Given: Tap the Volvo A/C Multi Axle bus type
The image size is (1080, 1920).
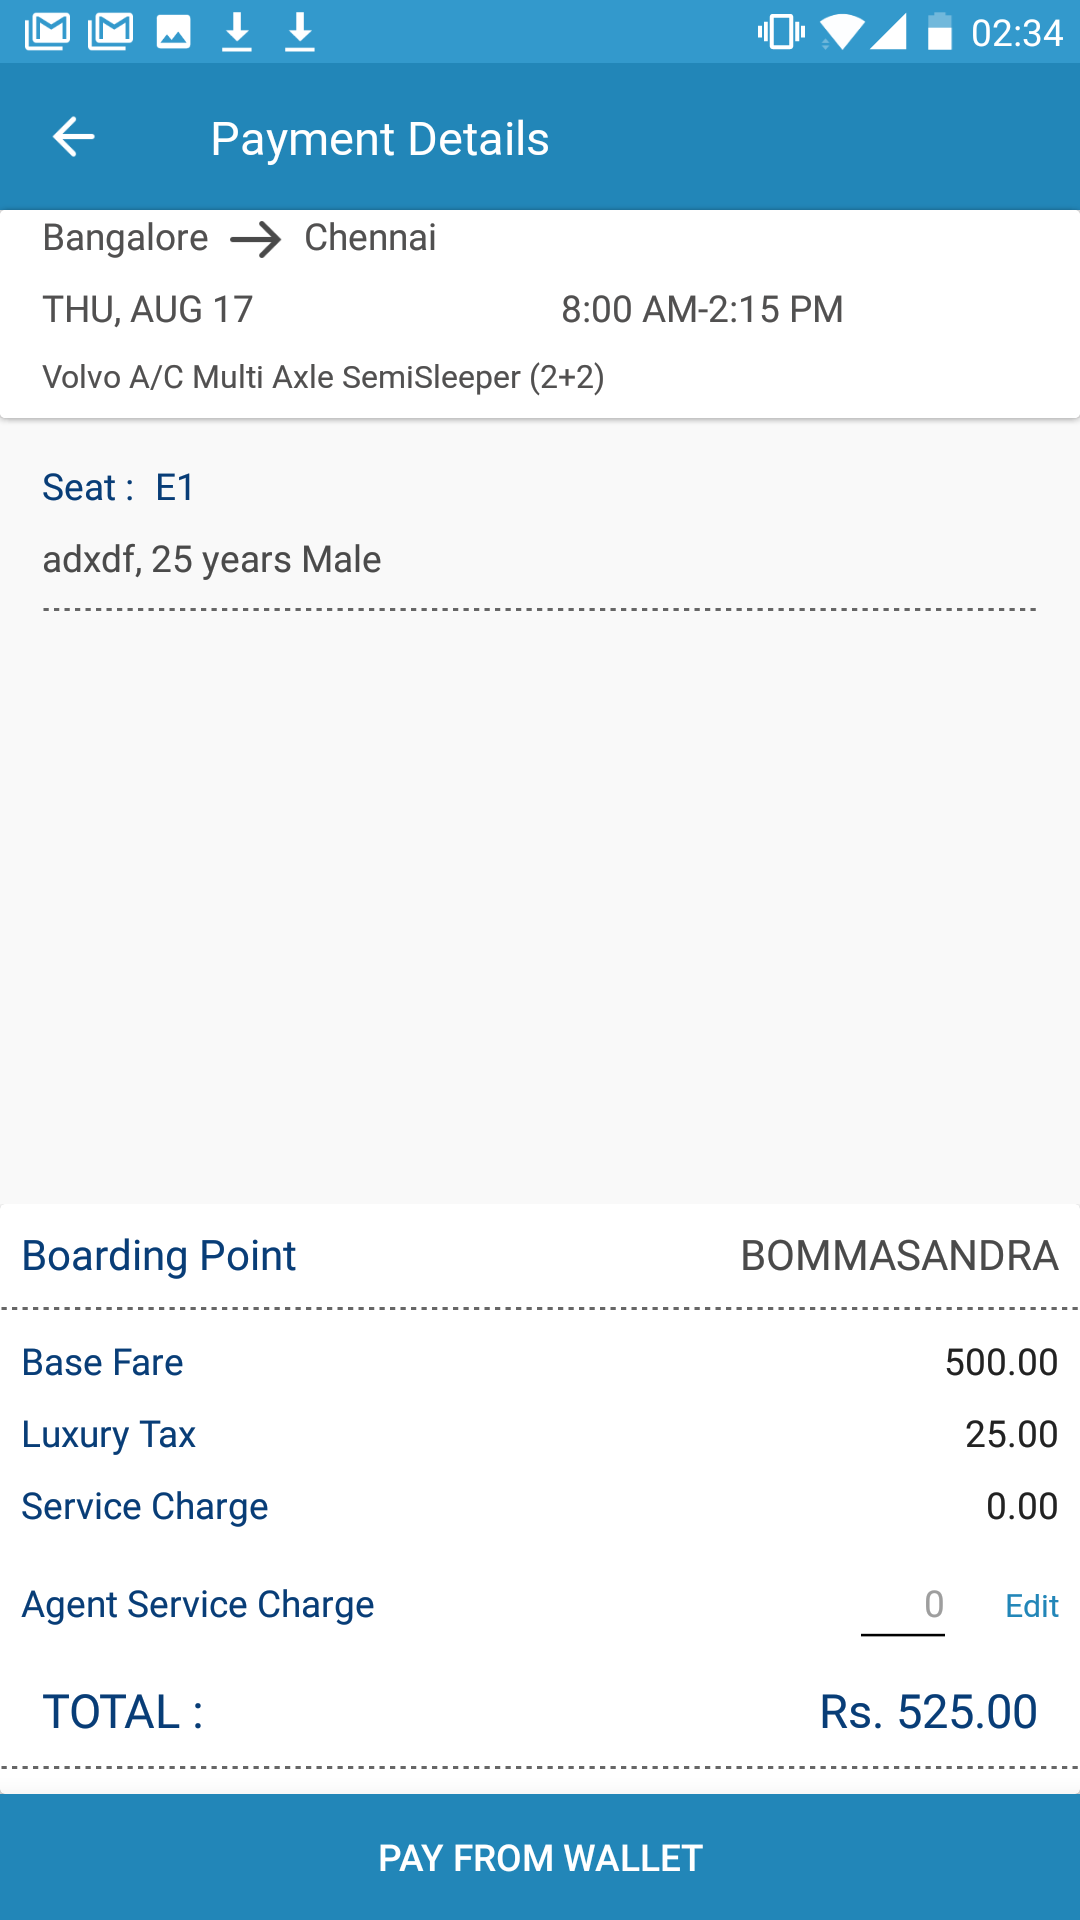Looking at the screenshot, I should [323, 378].
